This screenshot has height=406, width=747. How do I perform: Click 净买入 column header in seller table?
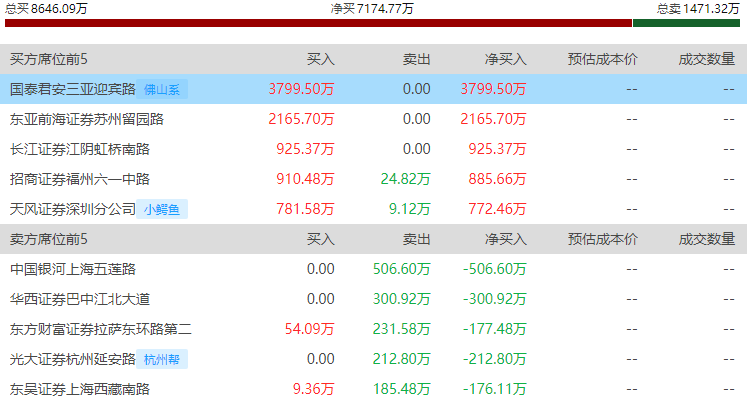click(505, 239)
